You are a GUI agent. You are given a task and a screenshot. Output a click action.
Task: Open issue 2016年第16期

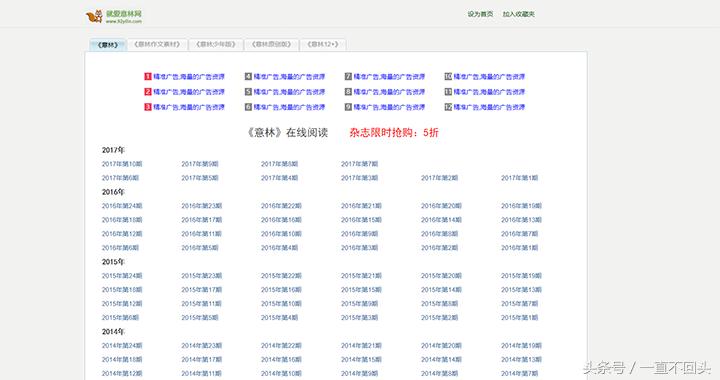pos(281,220)
